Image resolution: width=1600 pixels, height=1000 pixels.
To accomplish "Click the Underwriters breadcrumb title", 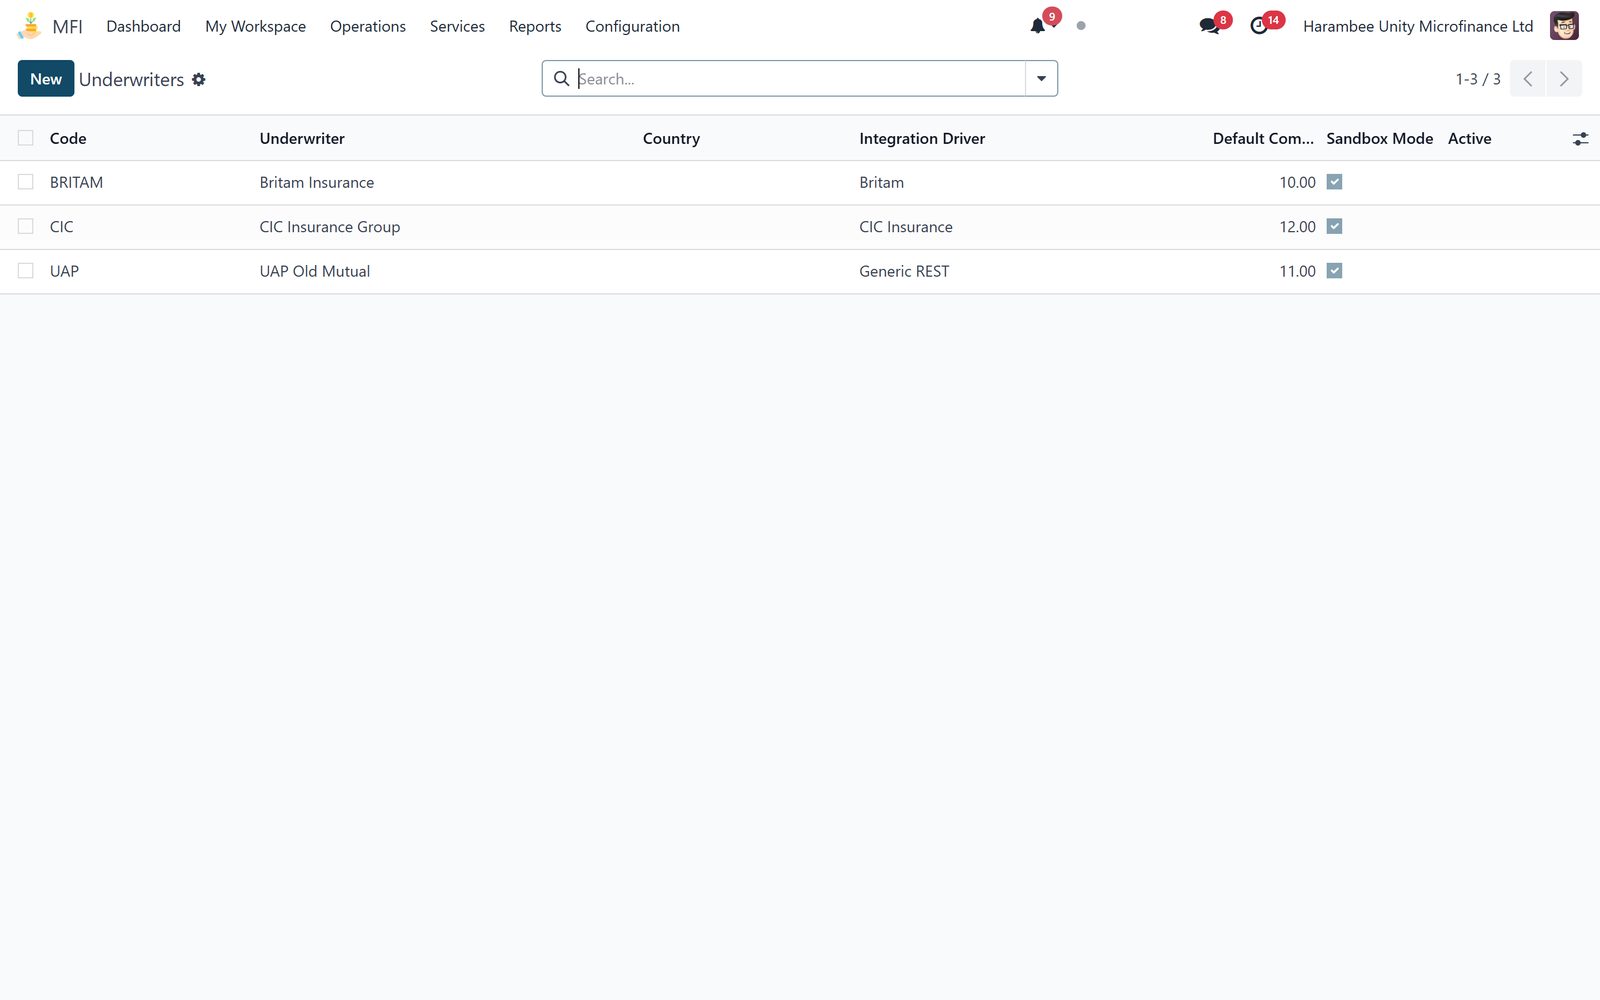I will point(132,79).
